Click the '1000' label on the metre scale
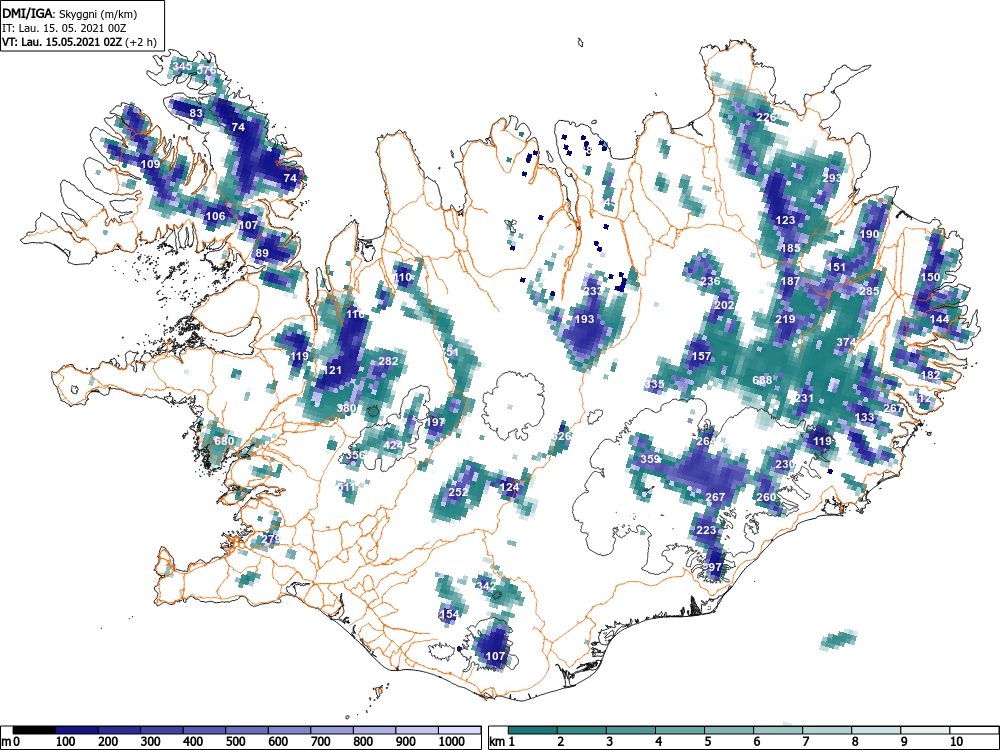Screen dimensions: 1000x750 tap(452, 742)
